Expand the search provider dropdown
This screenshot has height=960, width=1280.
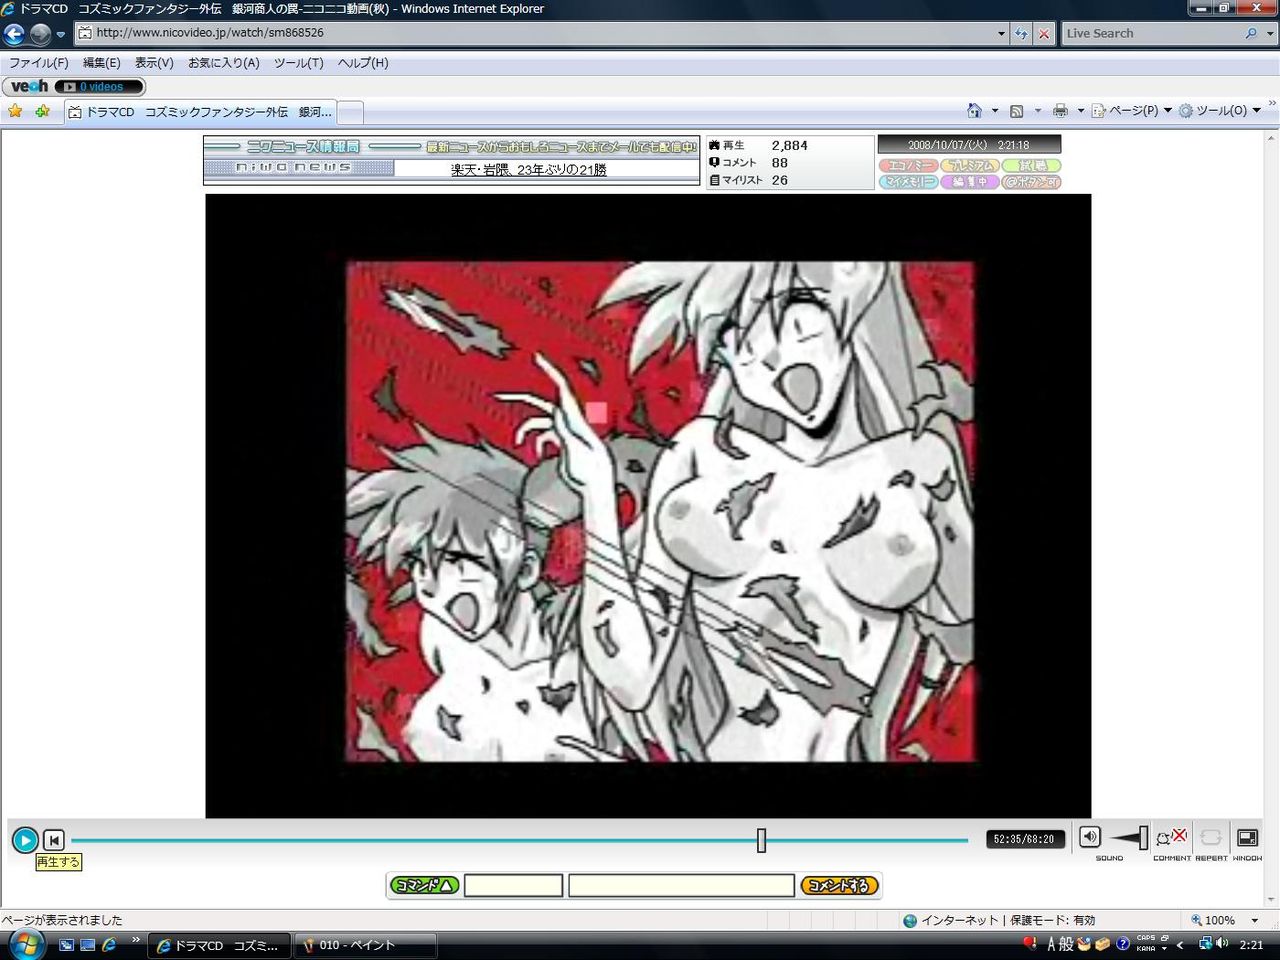tap(1269, 33)
